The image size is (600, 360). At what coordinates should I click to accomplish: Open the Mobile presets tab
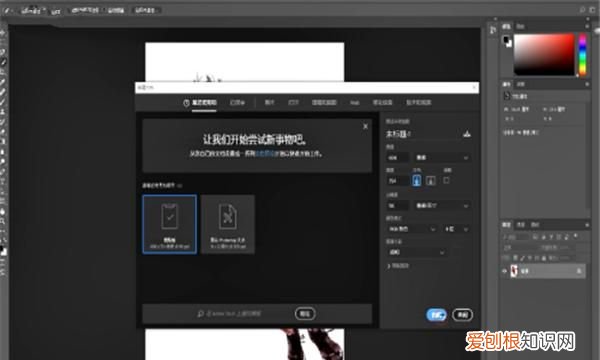383,103
